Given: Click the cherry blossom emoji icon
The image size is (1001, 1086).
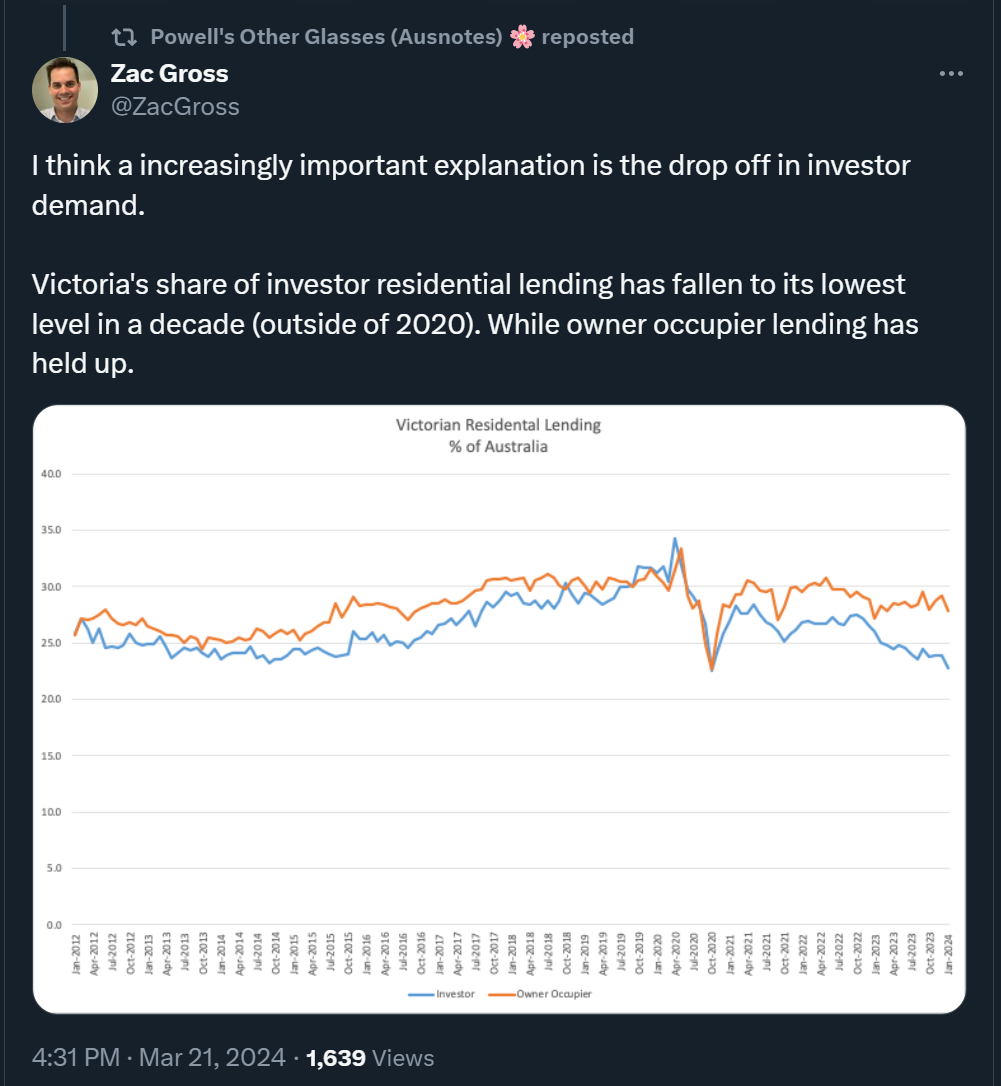Looking at the screenshot, I should (x=522, y=37).
